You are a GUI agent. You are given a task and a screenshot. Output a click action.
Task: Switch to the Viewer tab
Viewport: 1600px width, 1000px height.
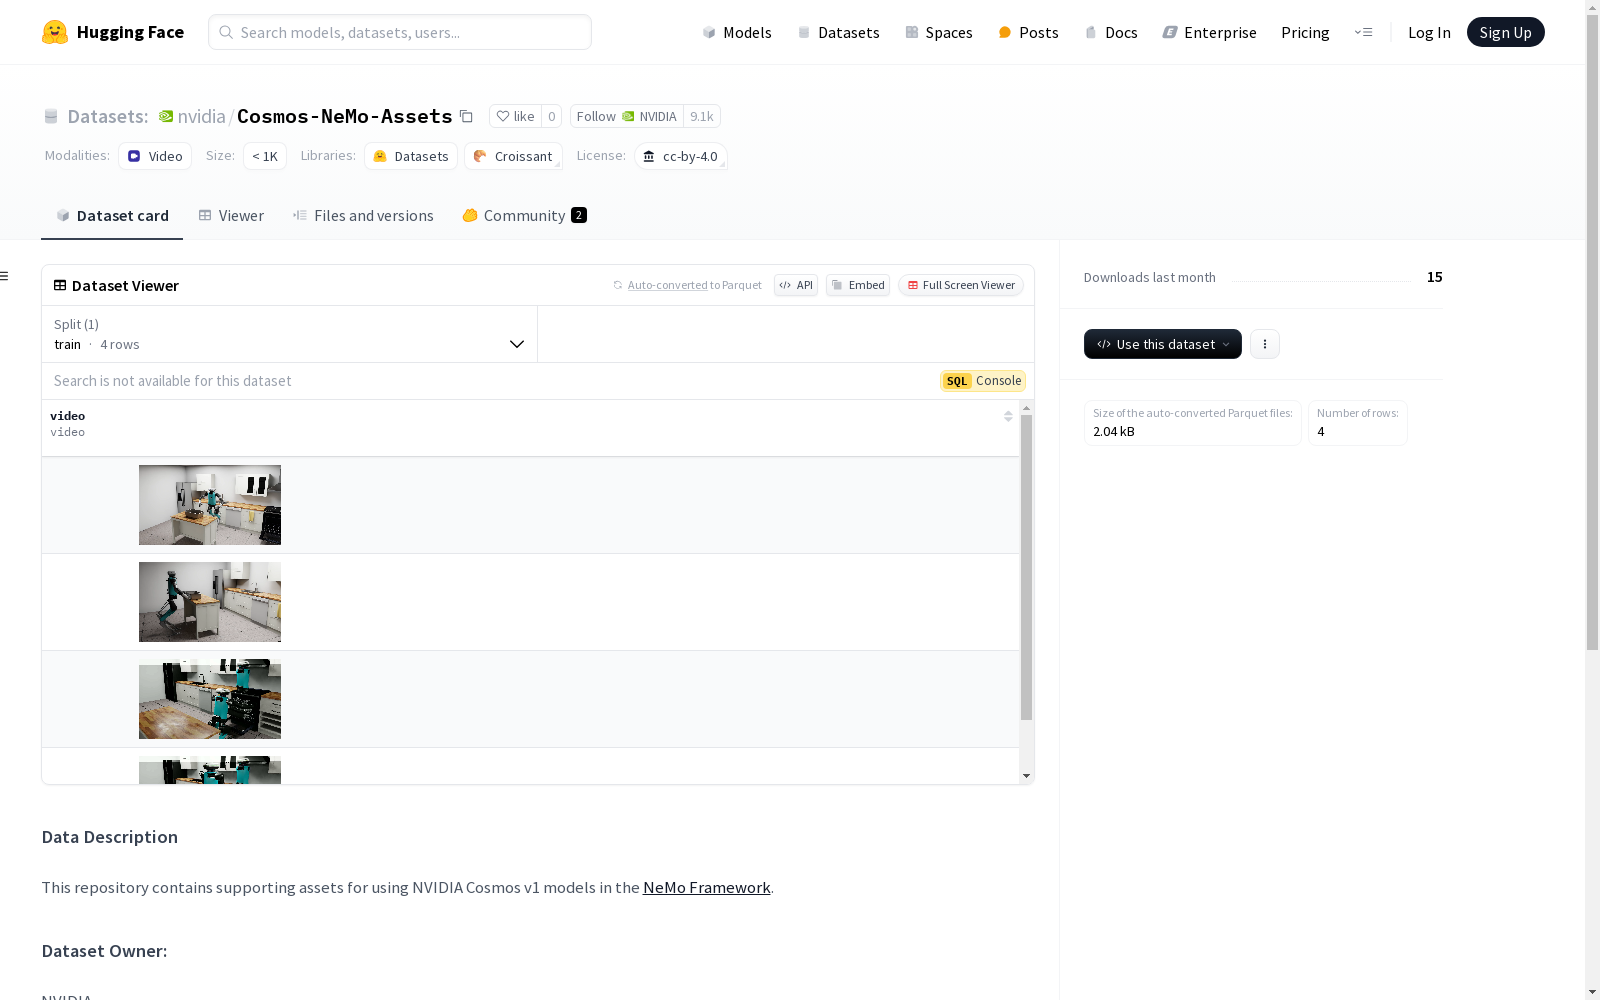[x=231, y=216]
